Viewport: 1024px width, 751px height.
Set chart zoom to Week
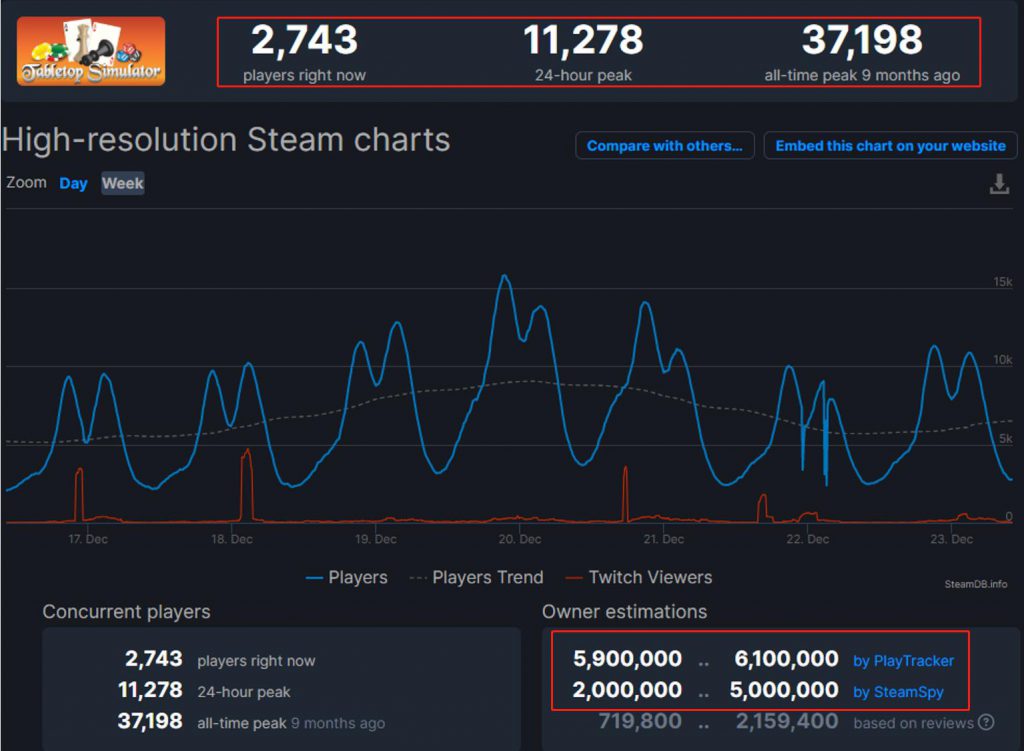(x=123, y=184)
